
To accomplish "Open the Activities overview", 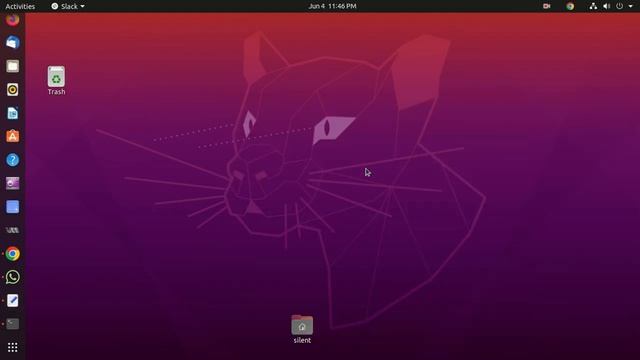I will [20, 6].
